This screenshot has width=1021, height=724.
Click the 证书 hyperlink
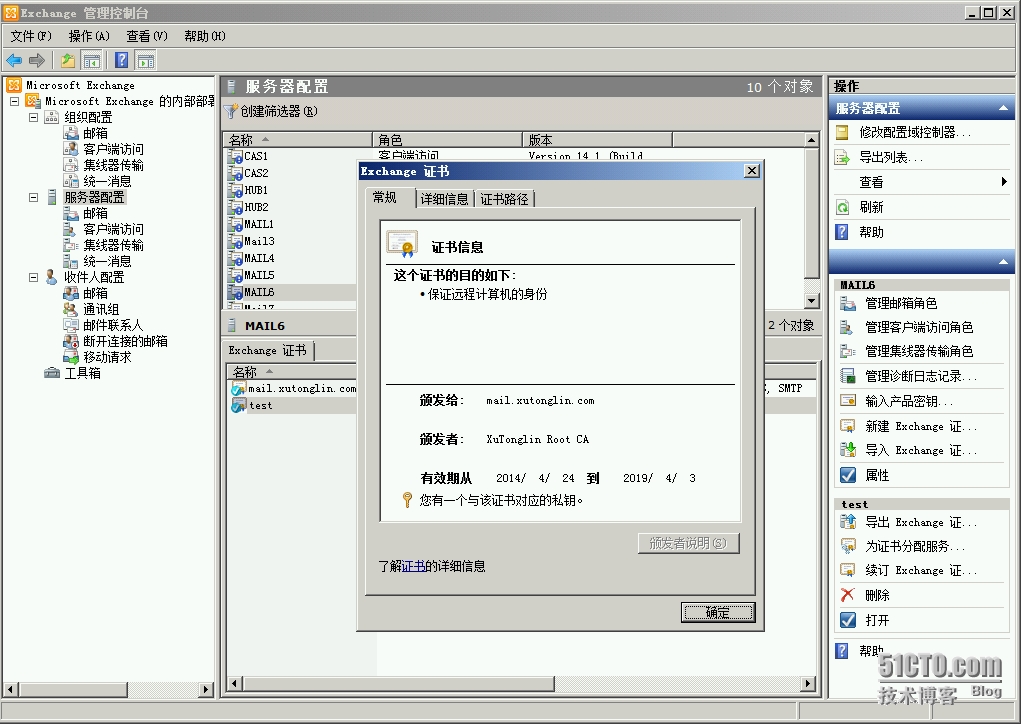pyautogui.click(x=413, y=566)
